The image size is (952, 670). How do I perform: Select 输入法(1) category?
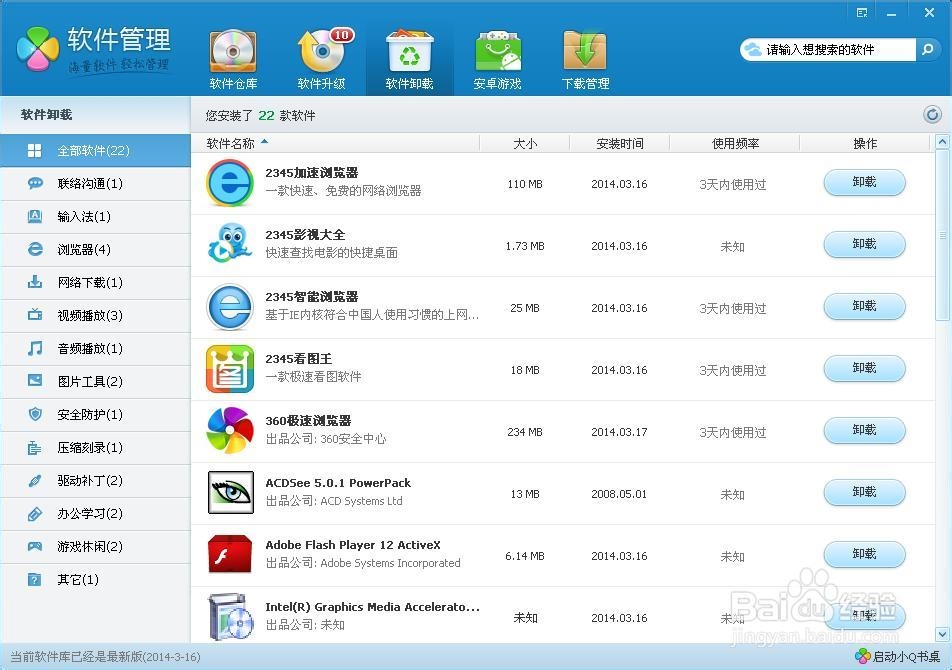(x=95, y=217)
